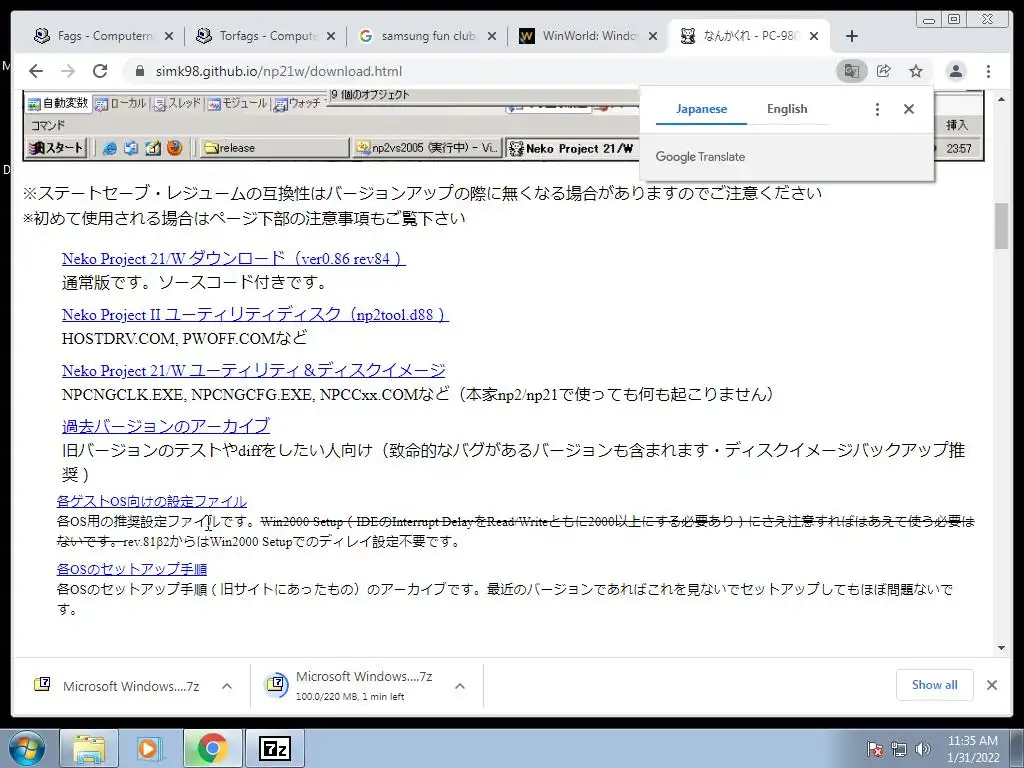Select Japanese in translate popup
Screen dimensions: 1024x768
[701, 109]
